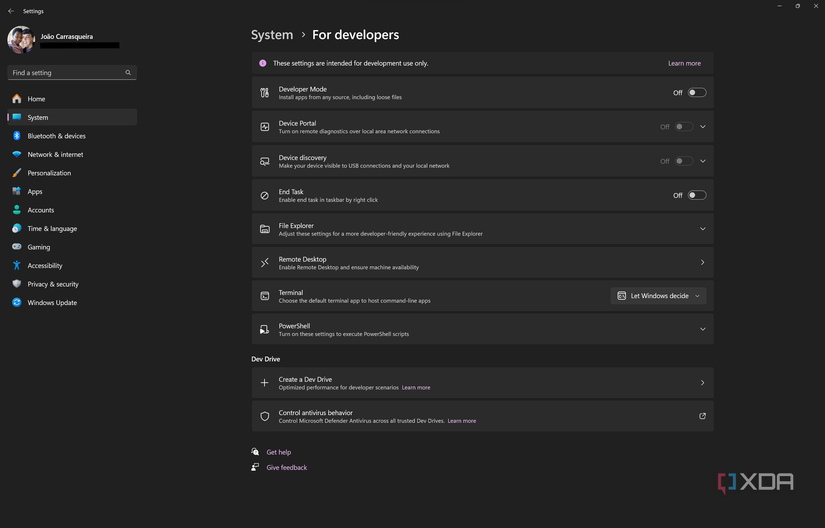Open Control antivirus behavior external link icon
The image size is (825, 528).
pos(702,416)
